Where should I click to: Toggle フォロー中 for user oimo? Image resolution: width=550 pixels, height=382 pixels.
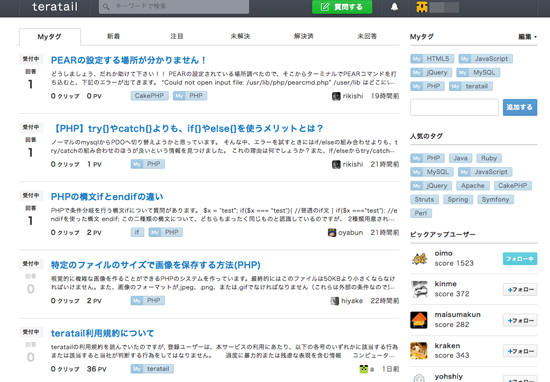[x=520, y=259]
